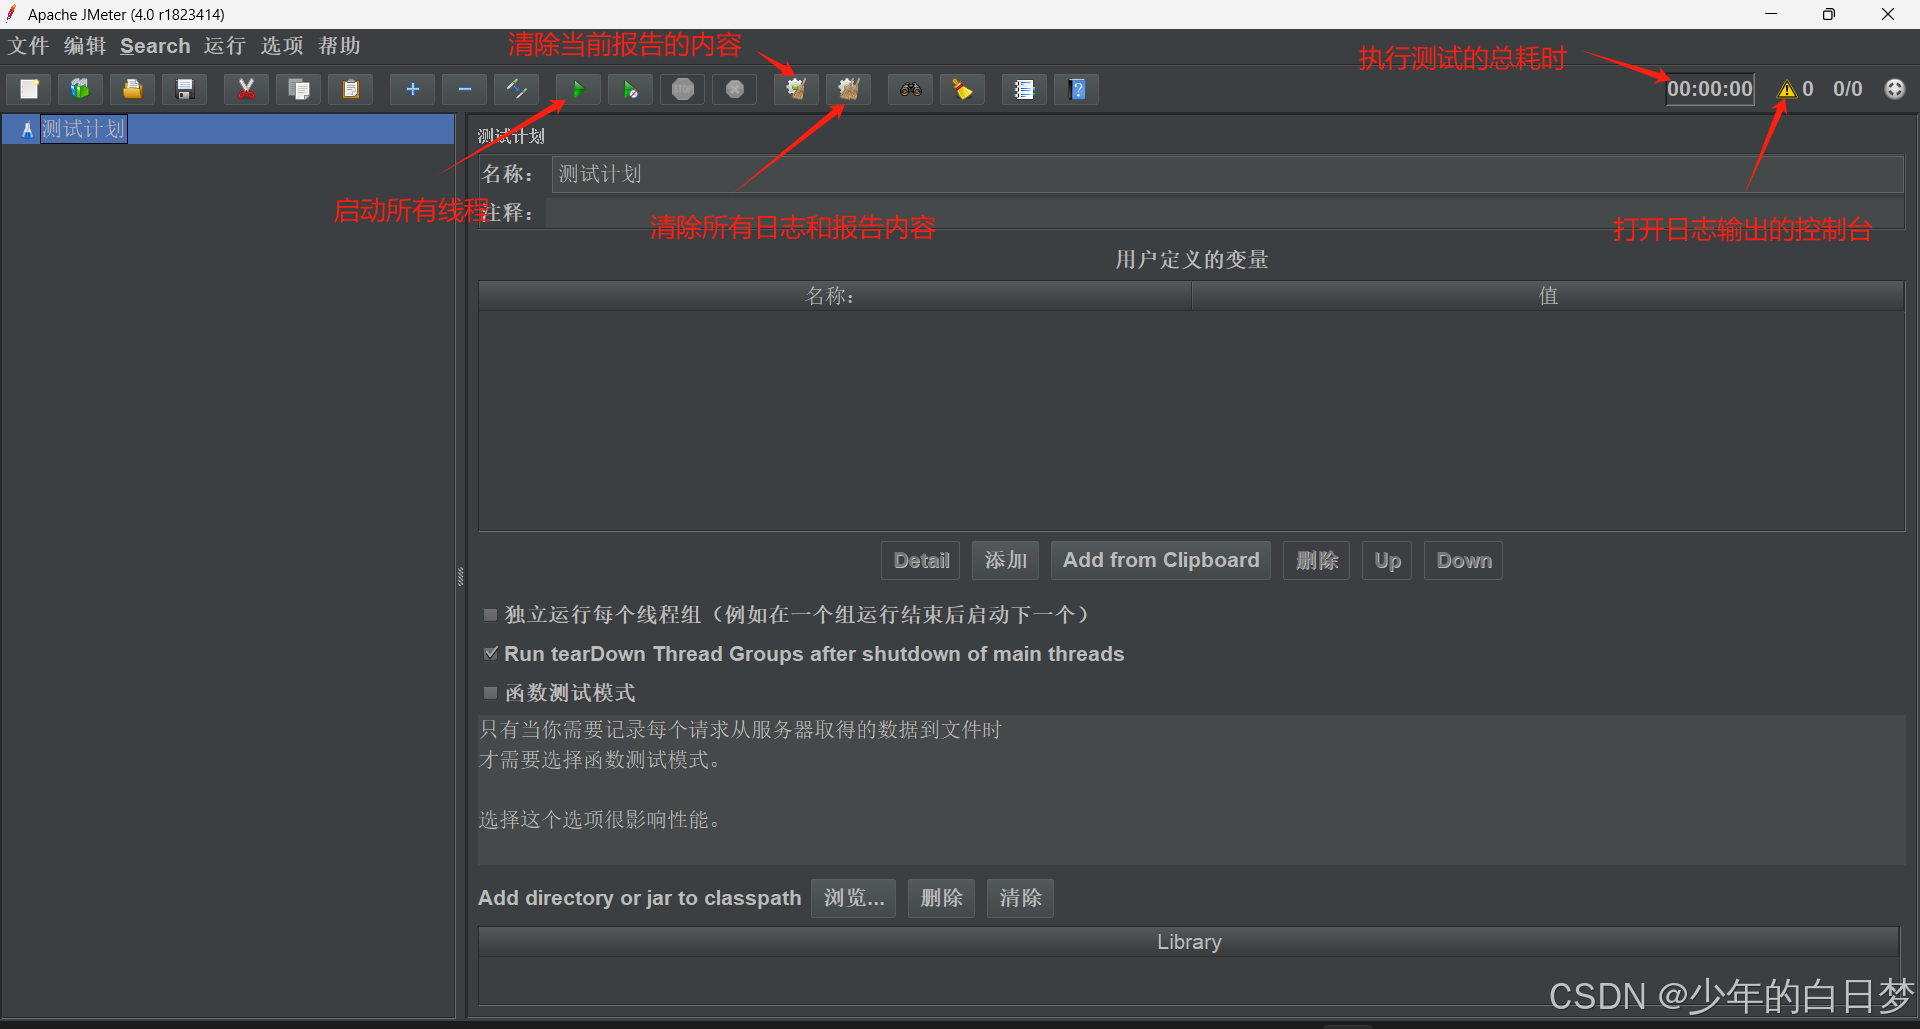Collapse all nodes with minus icon

point(464,89)
